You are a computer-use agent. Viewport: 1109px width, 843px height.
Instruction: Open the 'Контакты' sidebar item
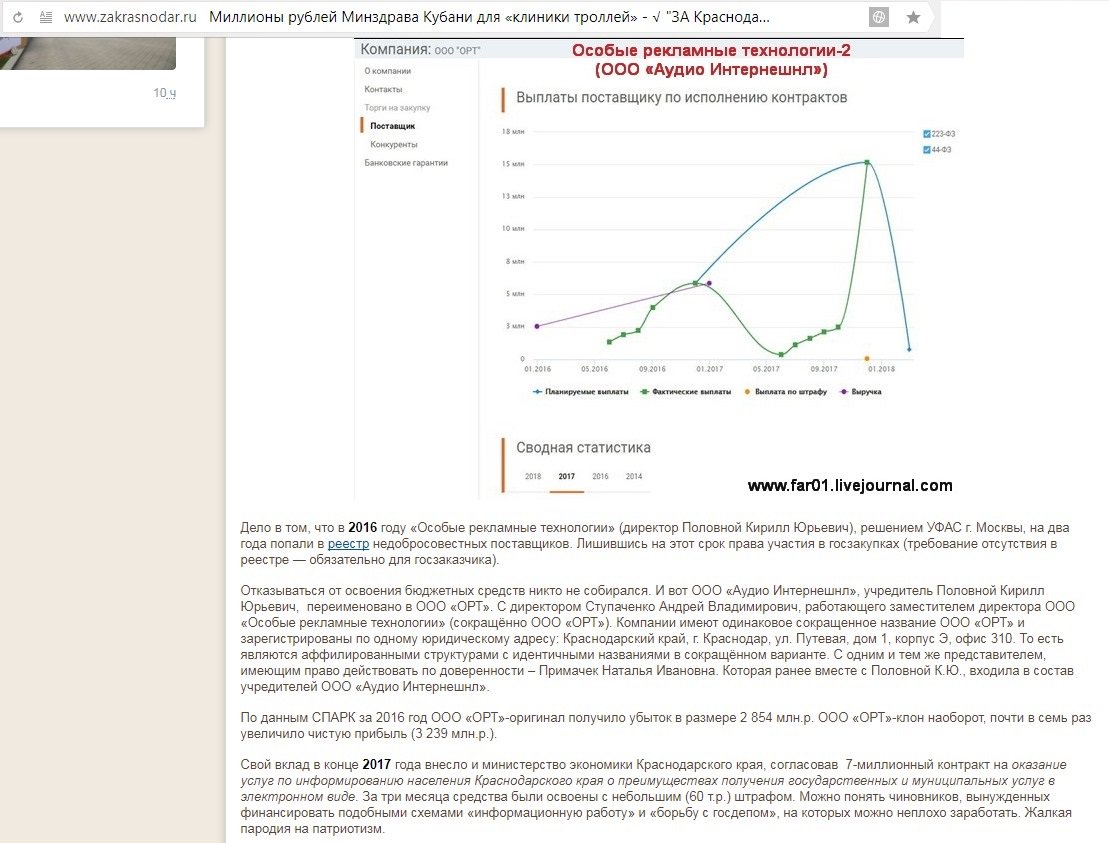point(383,89)
